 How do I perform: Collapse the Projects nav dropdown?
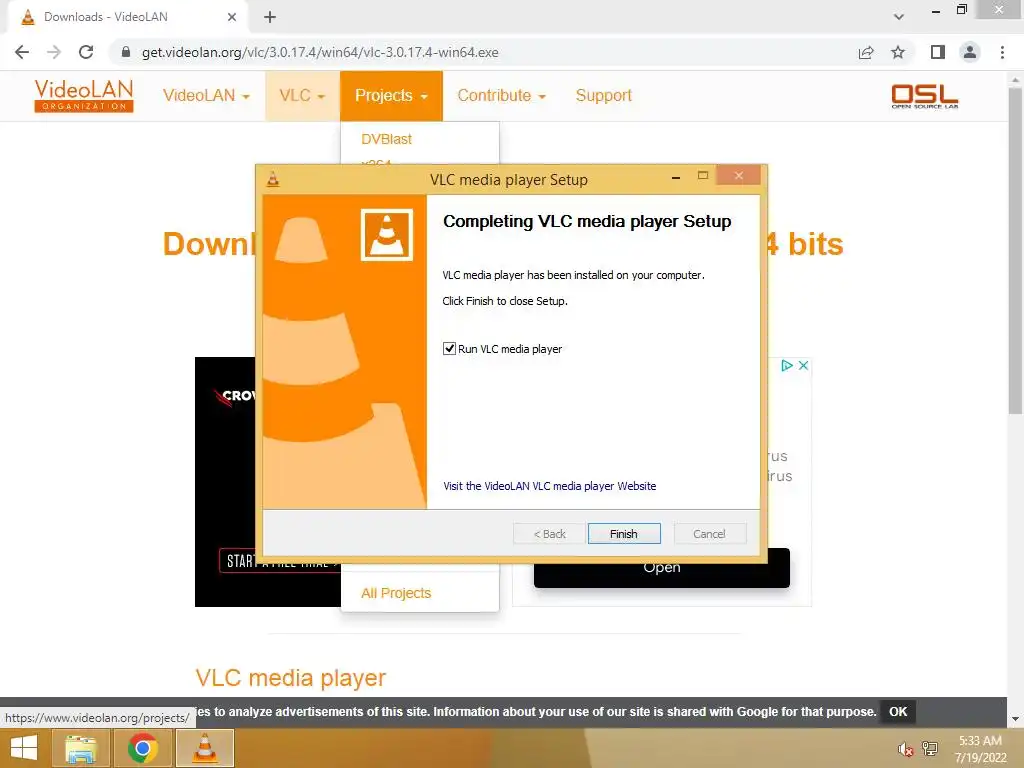pyautogui.click(x=391, y=95)
